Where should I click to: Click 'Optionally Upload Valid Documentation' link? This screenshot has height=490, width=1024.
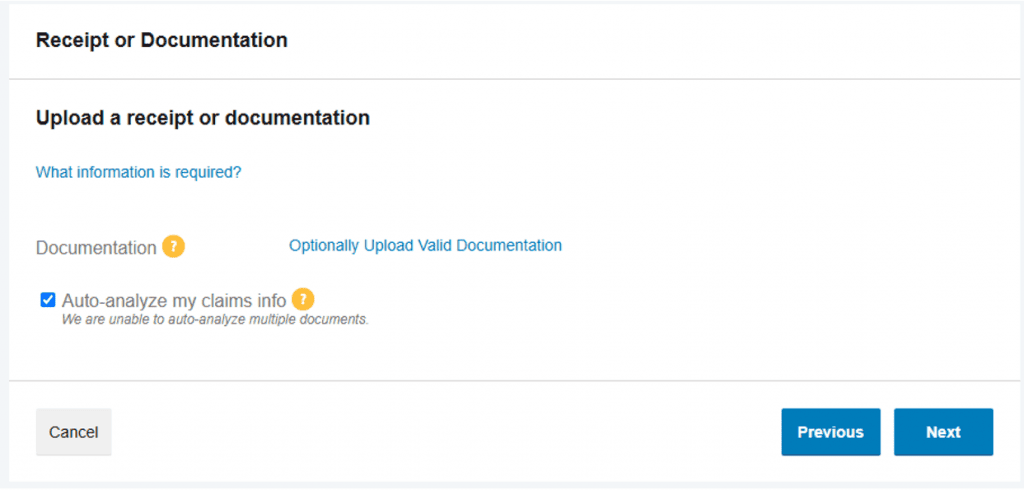[x=425, y=246]
